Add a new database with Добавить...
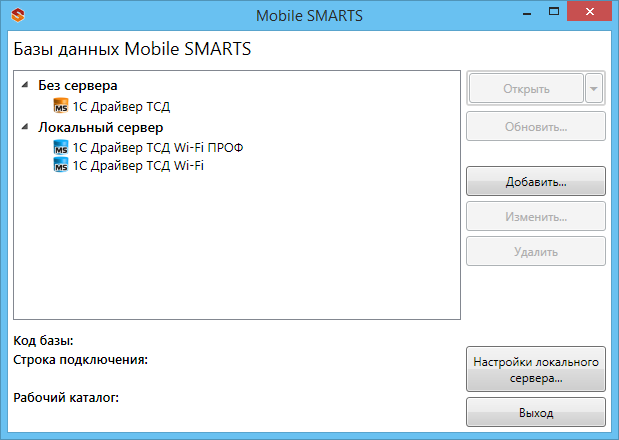Viewport: 619px width, 440px height. click(536, 181)
